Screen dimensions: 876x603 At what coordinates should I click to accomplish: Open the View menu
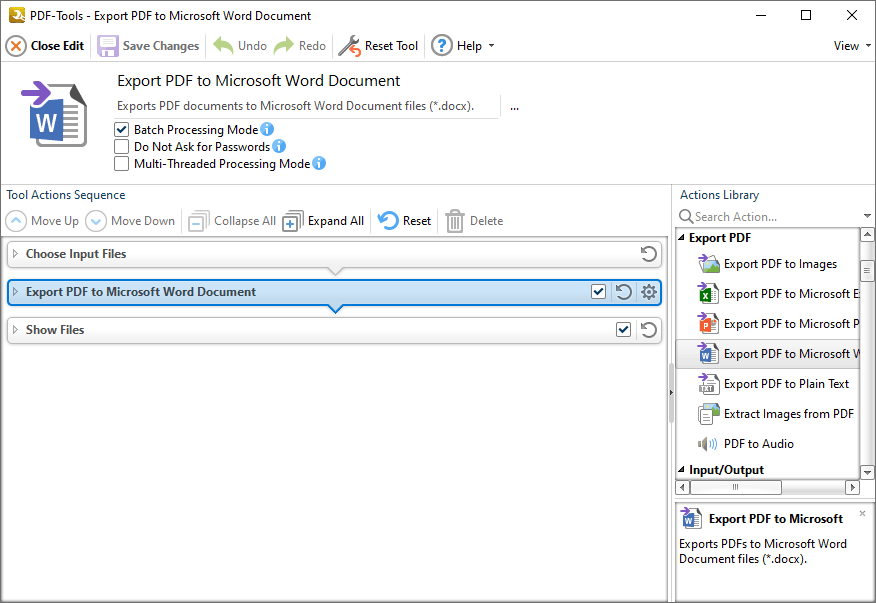[x=852, y=46]
